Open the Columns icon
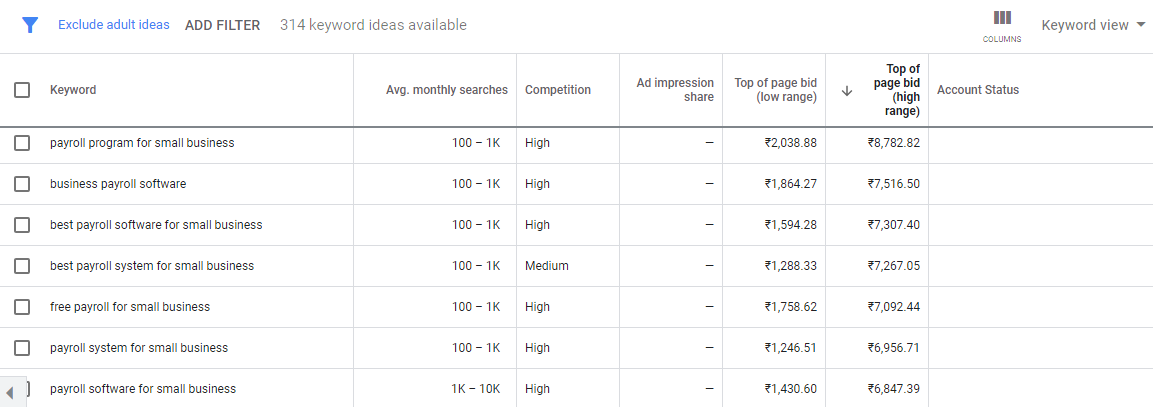Screen dimensions: 1153x407 [x=1002, y=26]
